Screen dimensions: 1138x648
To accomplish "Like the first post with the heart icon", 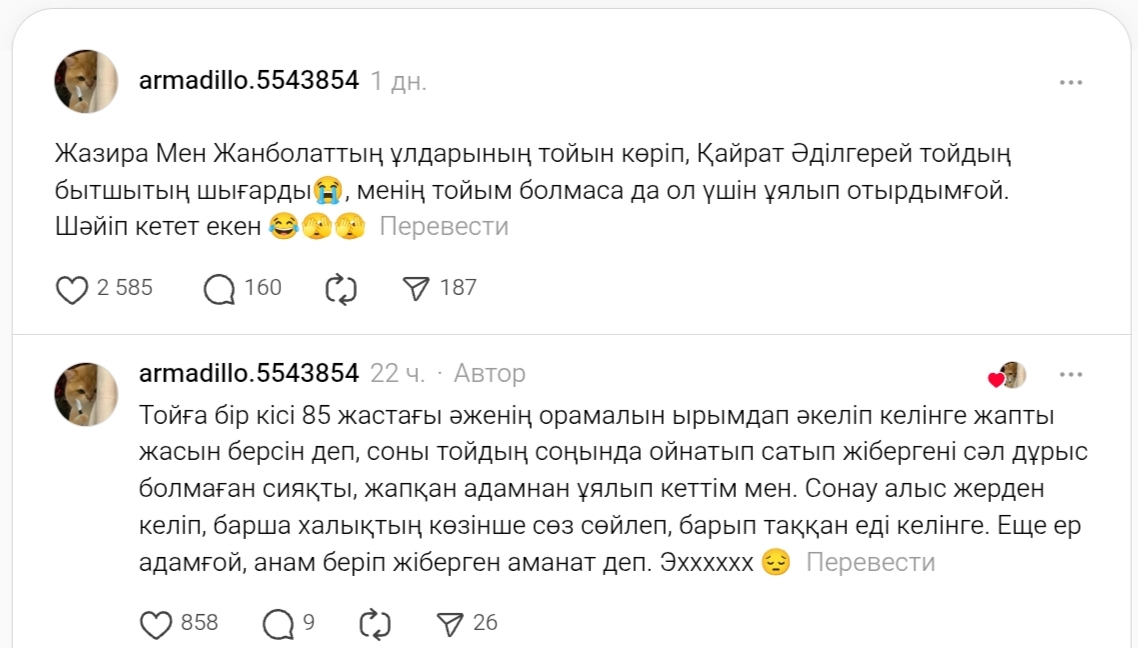I will (x=72, y=289).
